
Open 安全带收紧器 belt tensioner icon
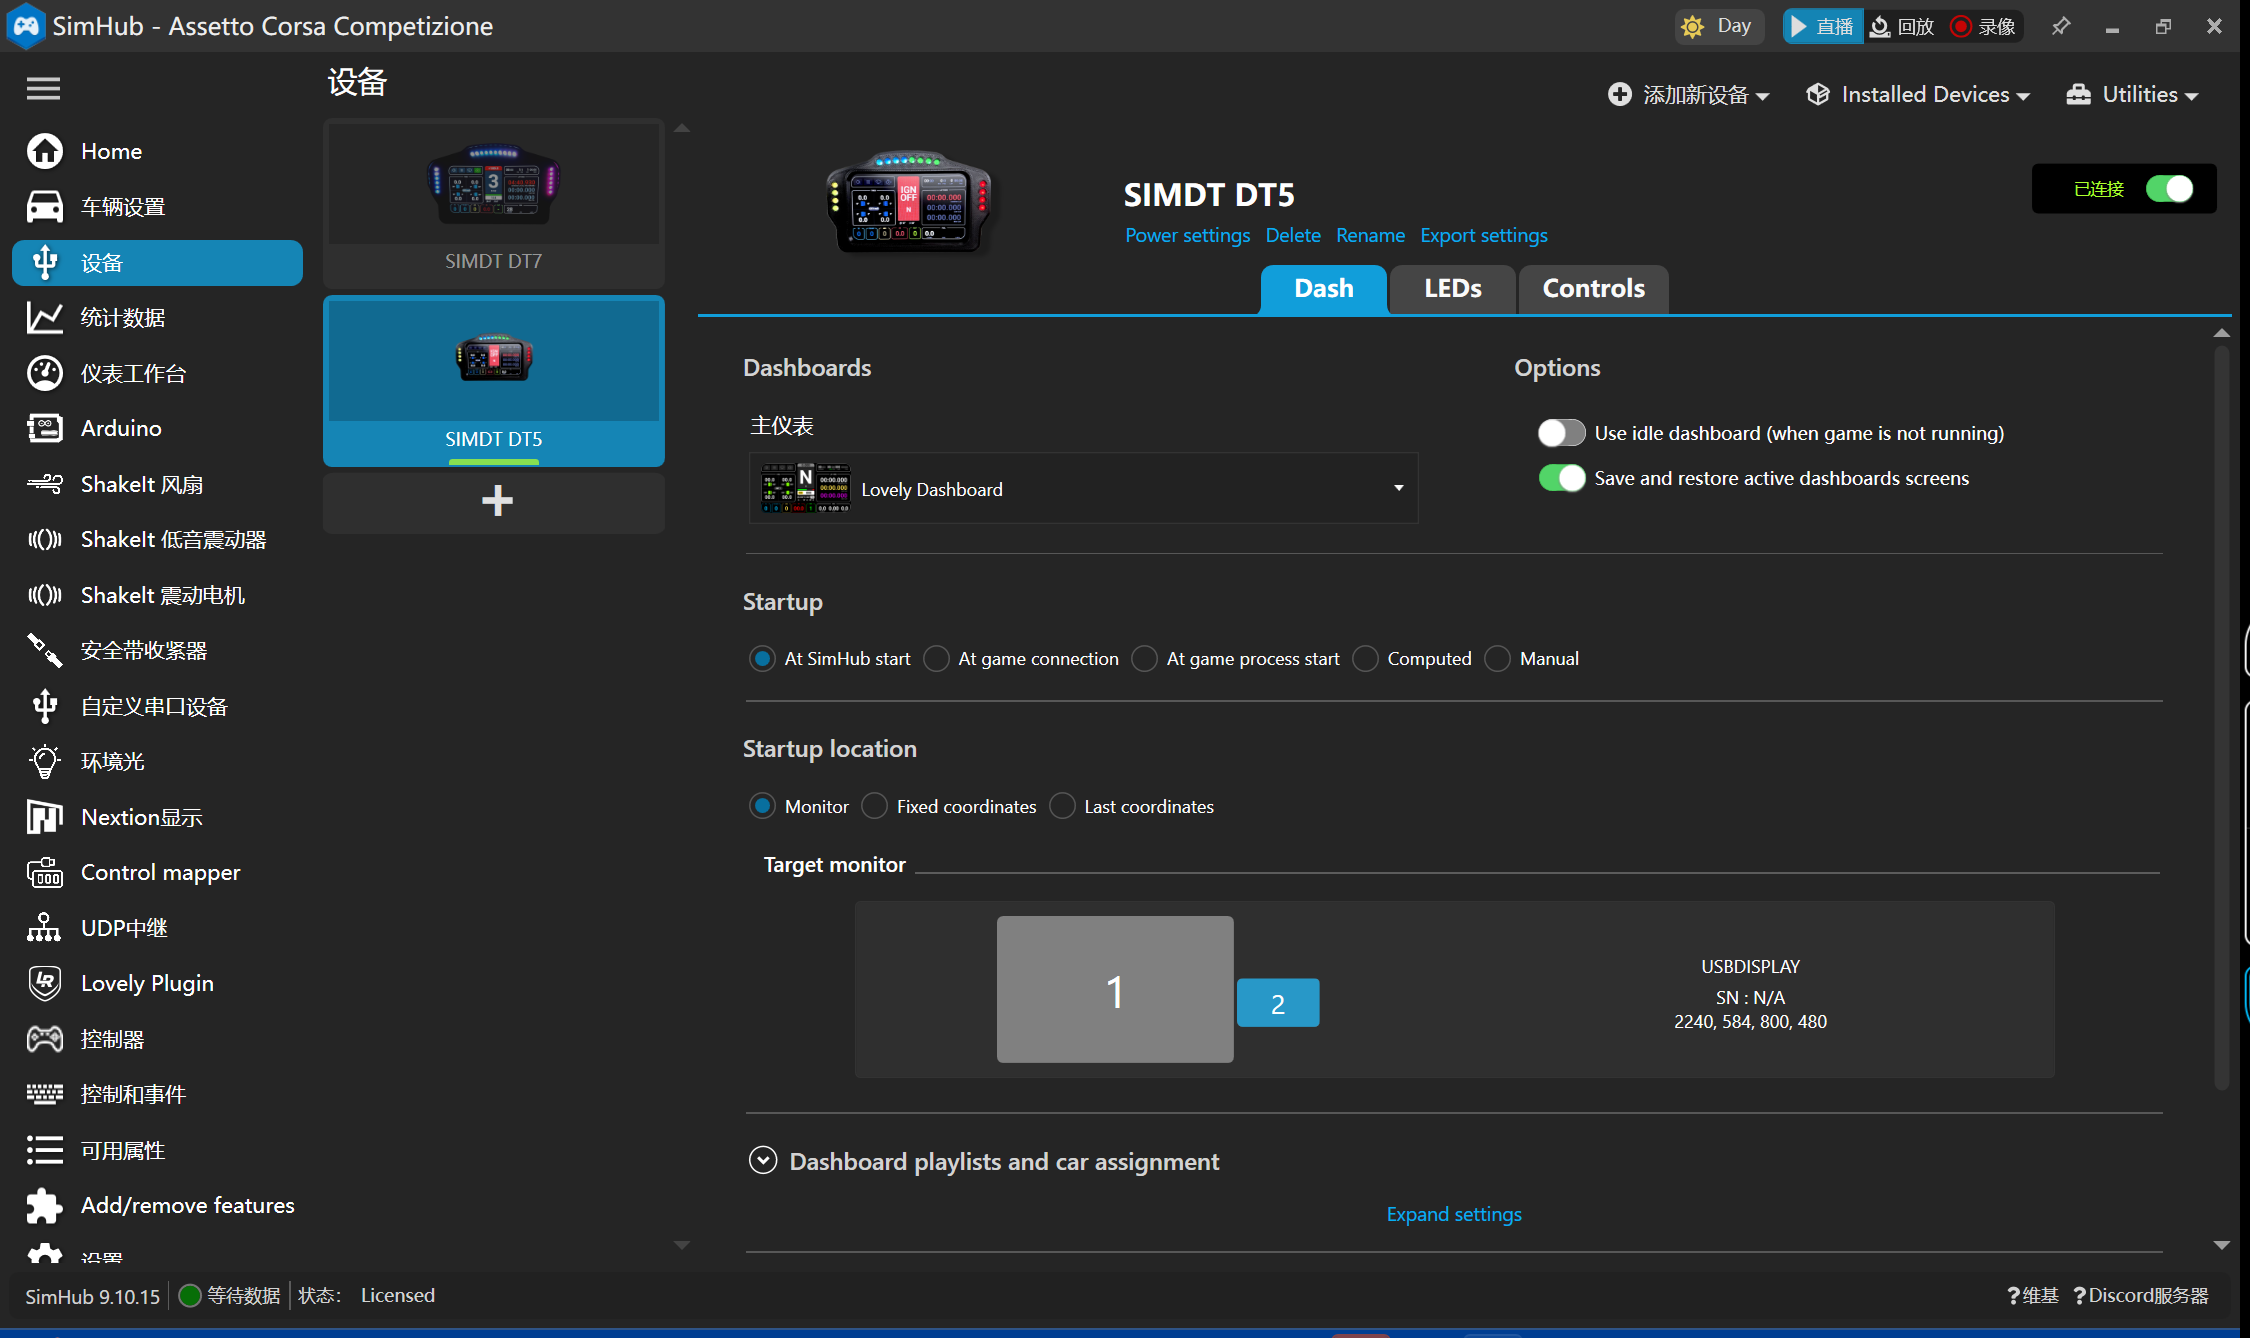pos(45,651)
